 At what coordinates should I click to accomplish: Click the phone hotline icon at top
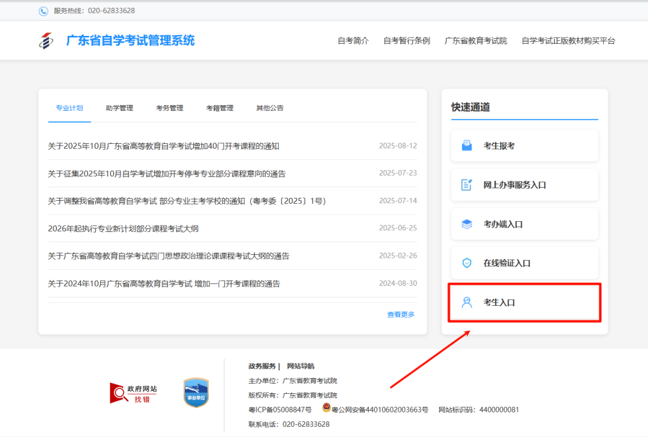point(43,11)
